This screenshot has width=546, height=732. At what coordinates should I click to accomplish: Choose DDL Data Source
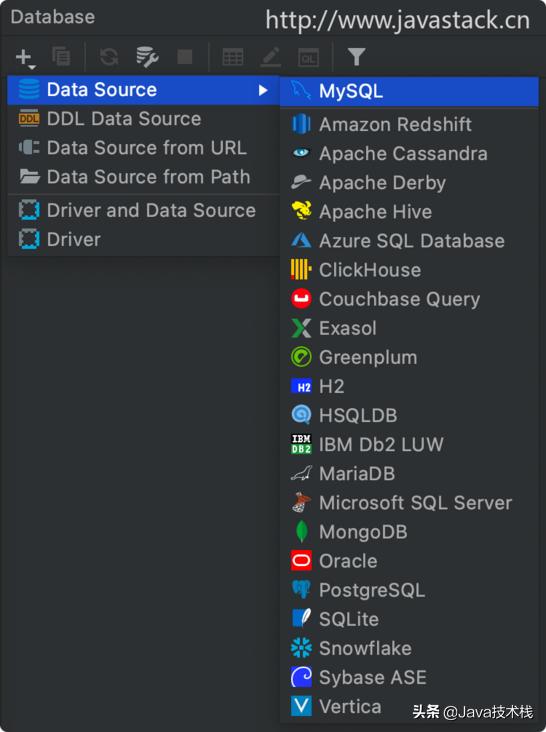click(x=143, y=119)
